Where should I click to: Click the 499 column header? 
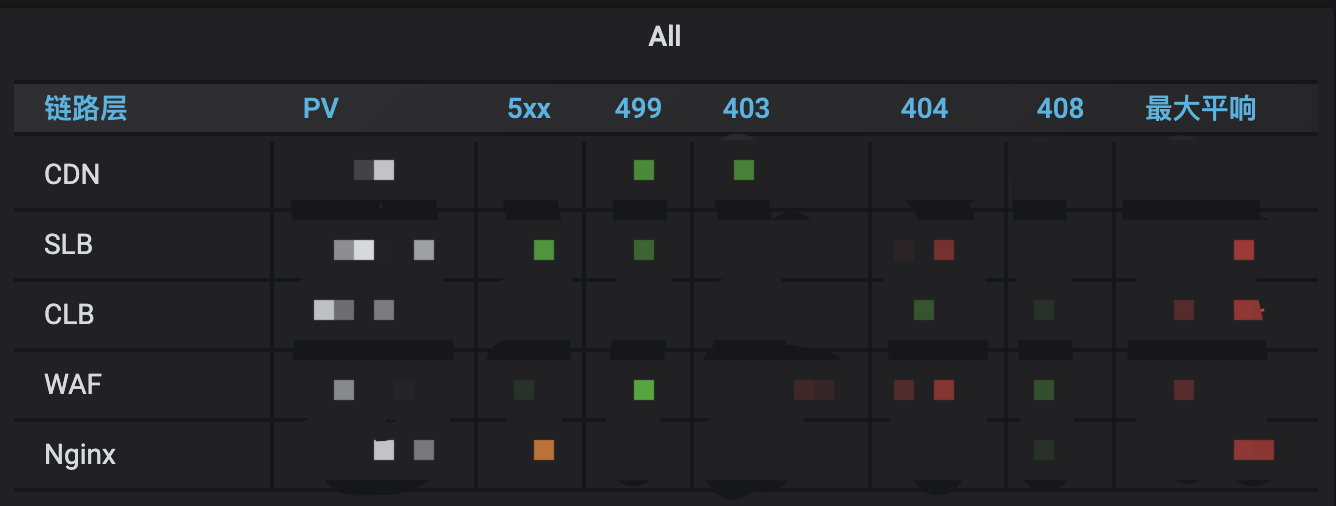pyautogui.click(x=638, y=109)
